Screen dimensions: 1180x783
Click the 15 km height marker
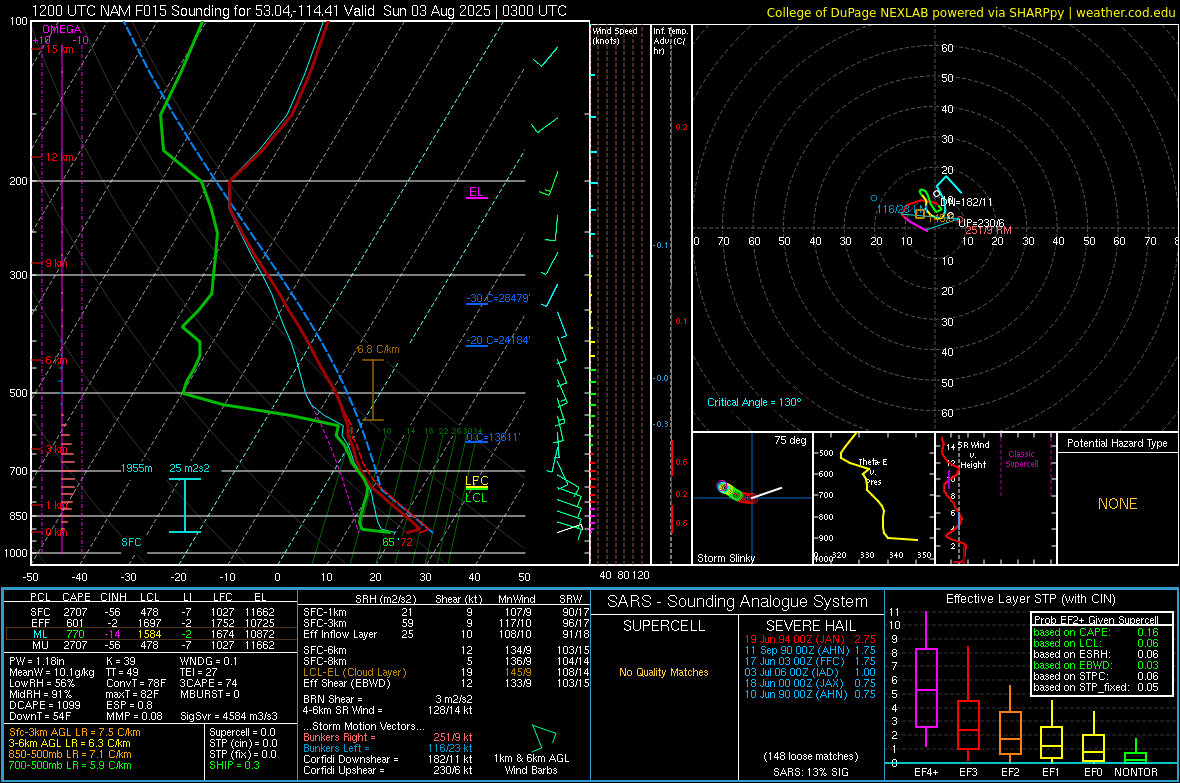[x=59, y=49]
